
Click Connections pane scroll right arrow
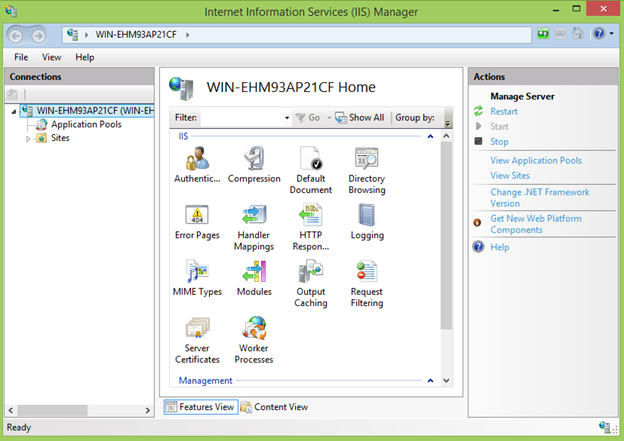tap(148, 410)
